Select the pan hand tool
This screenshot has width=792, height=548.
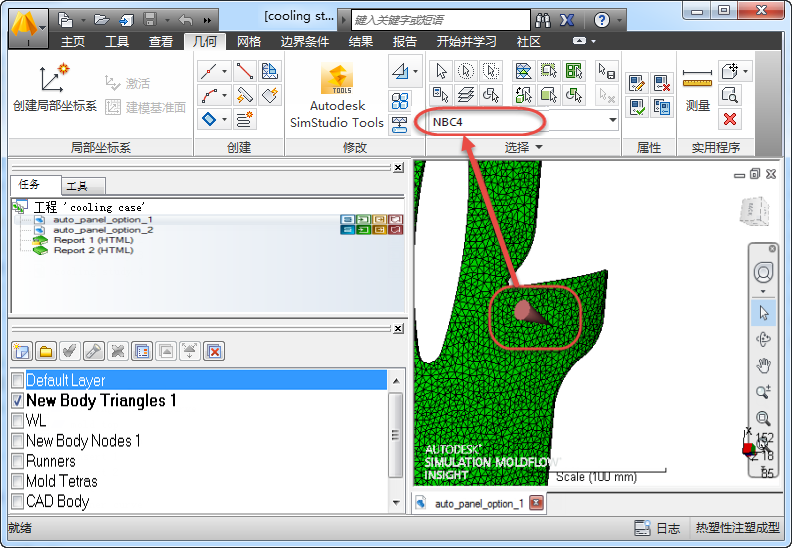[763, 365]
